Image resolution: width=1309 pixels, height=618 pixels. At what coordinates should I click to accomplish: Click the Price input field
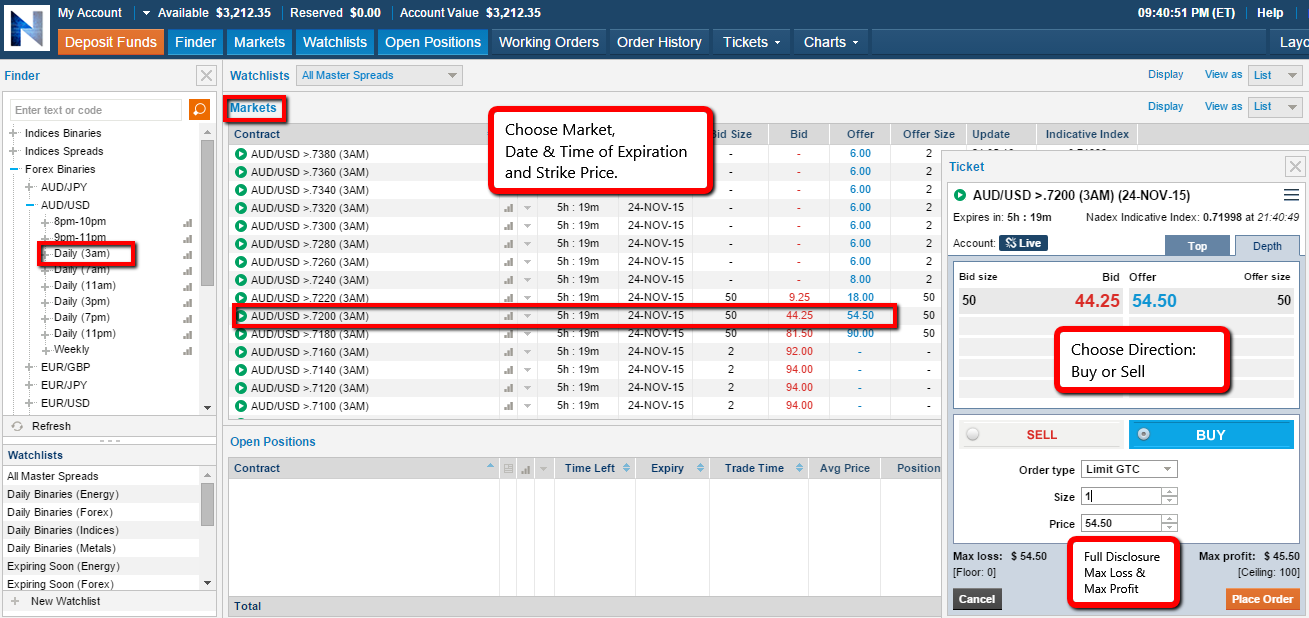pos(1121,523)
